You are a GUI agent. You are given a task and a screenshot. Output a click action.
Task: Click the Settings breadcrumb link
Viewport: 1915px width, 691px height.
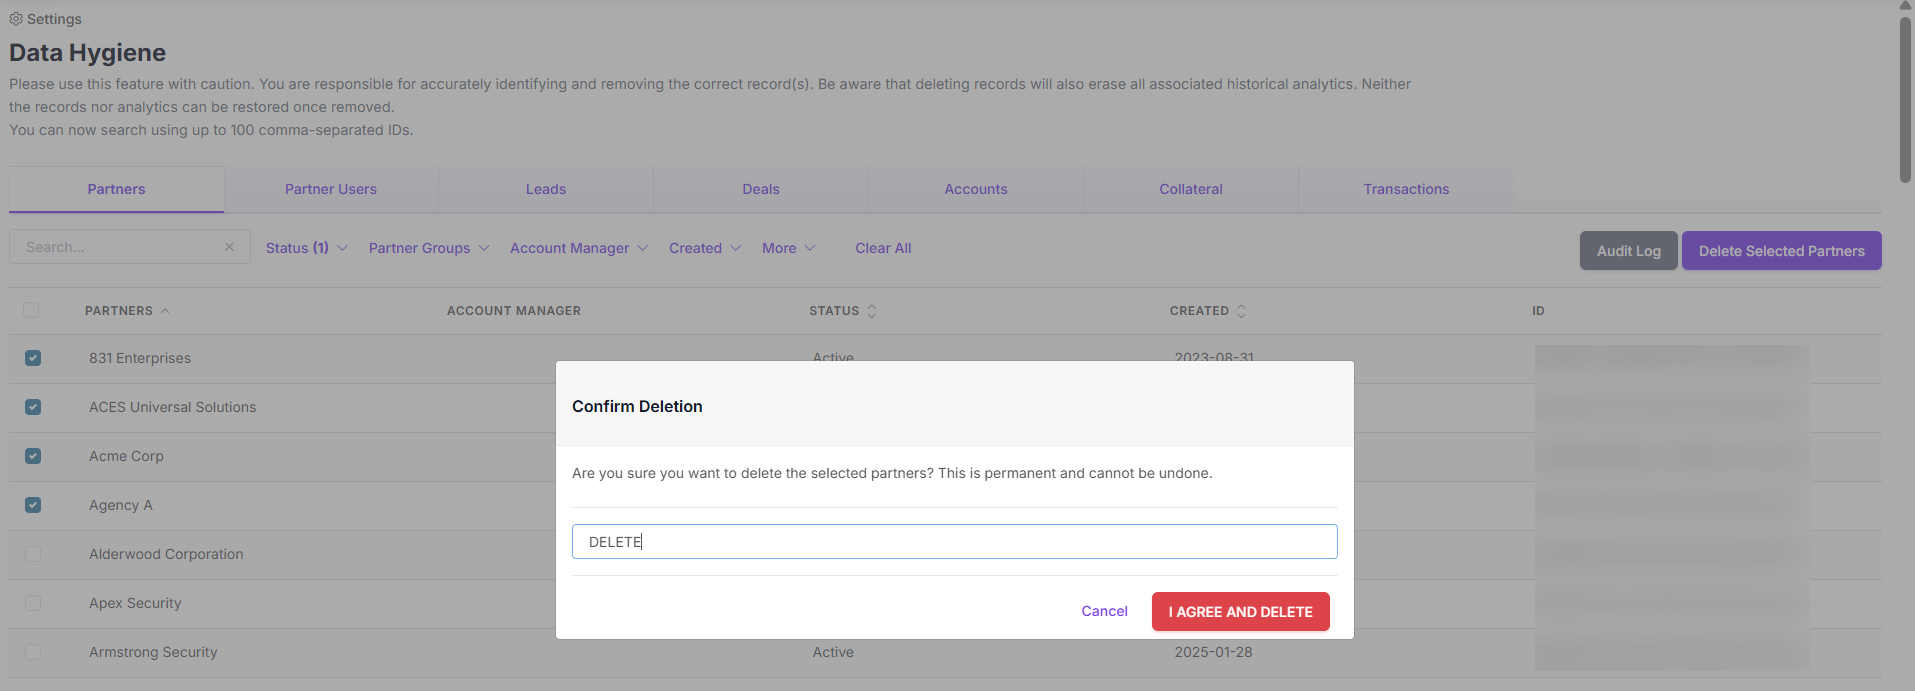click(x=54, y=19)
